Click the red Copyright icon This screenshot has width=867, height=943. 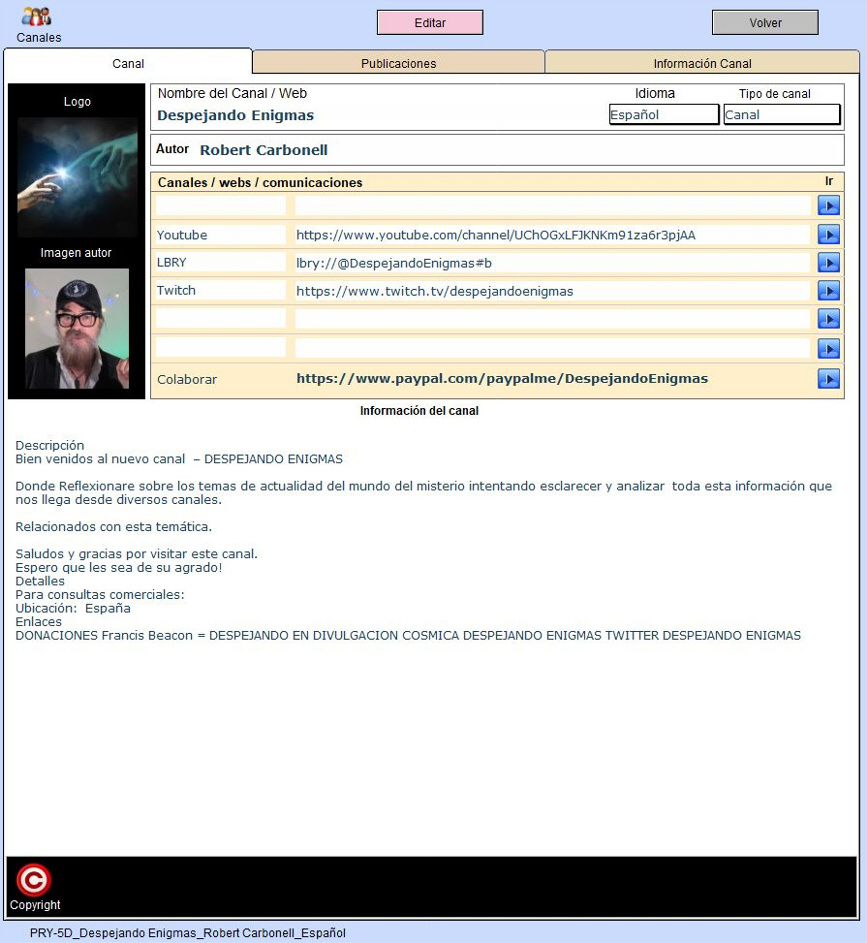coord(33,880)
